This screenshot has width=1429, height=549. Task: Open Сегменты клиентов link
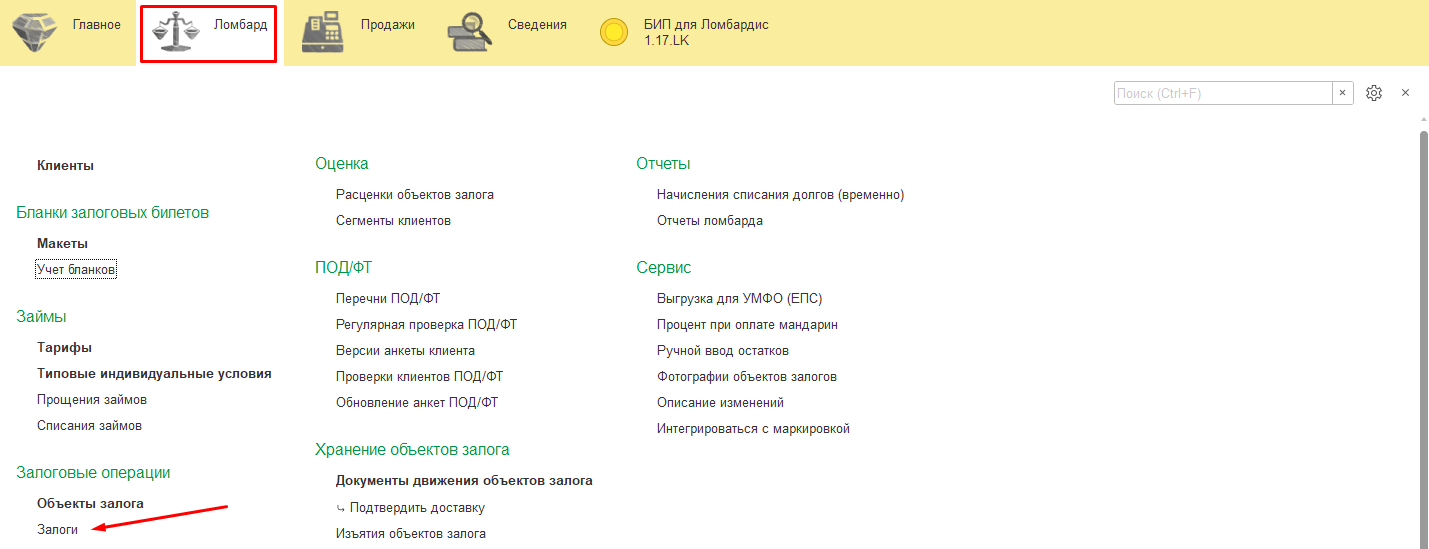pyautogui.click(x=393, y=220)
